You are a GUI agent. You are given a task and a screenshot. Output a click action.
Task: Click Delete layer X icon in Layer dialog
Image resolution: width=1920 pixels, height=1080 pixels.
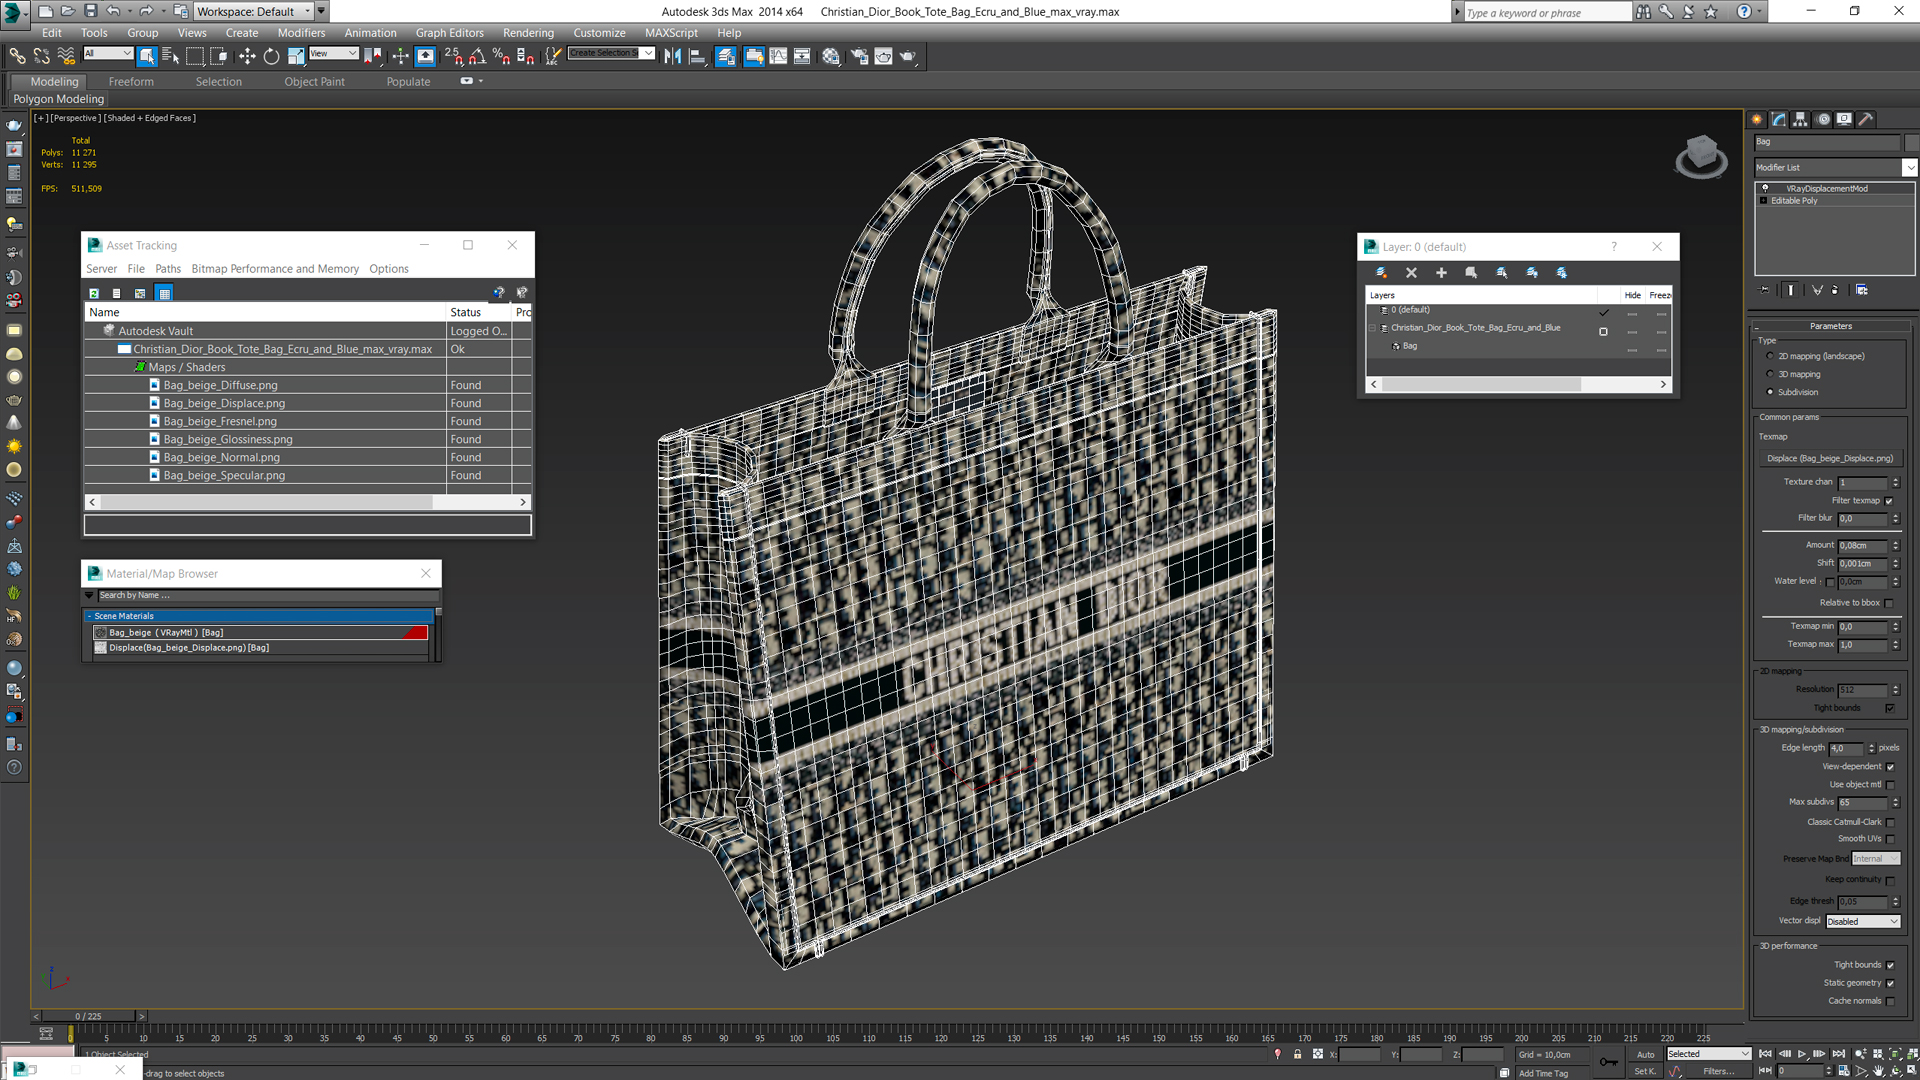(1411, 272)
